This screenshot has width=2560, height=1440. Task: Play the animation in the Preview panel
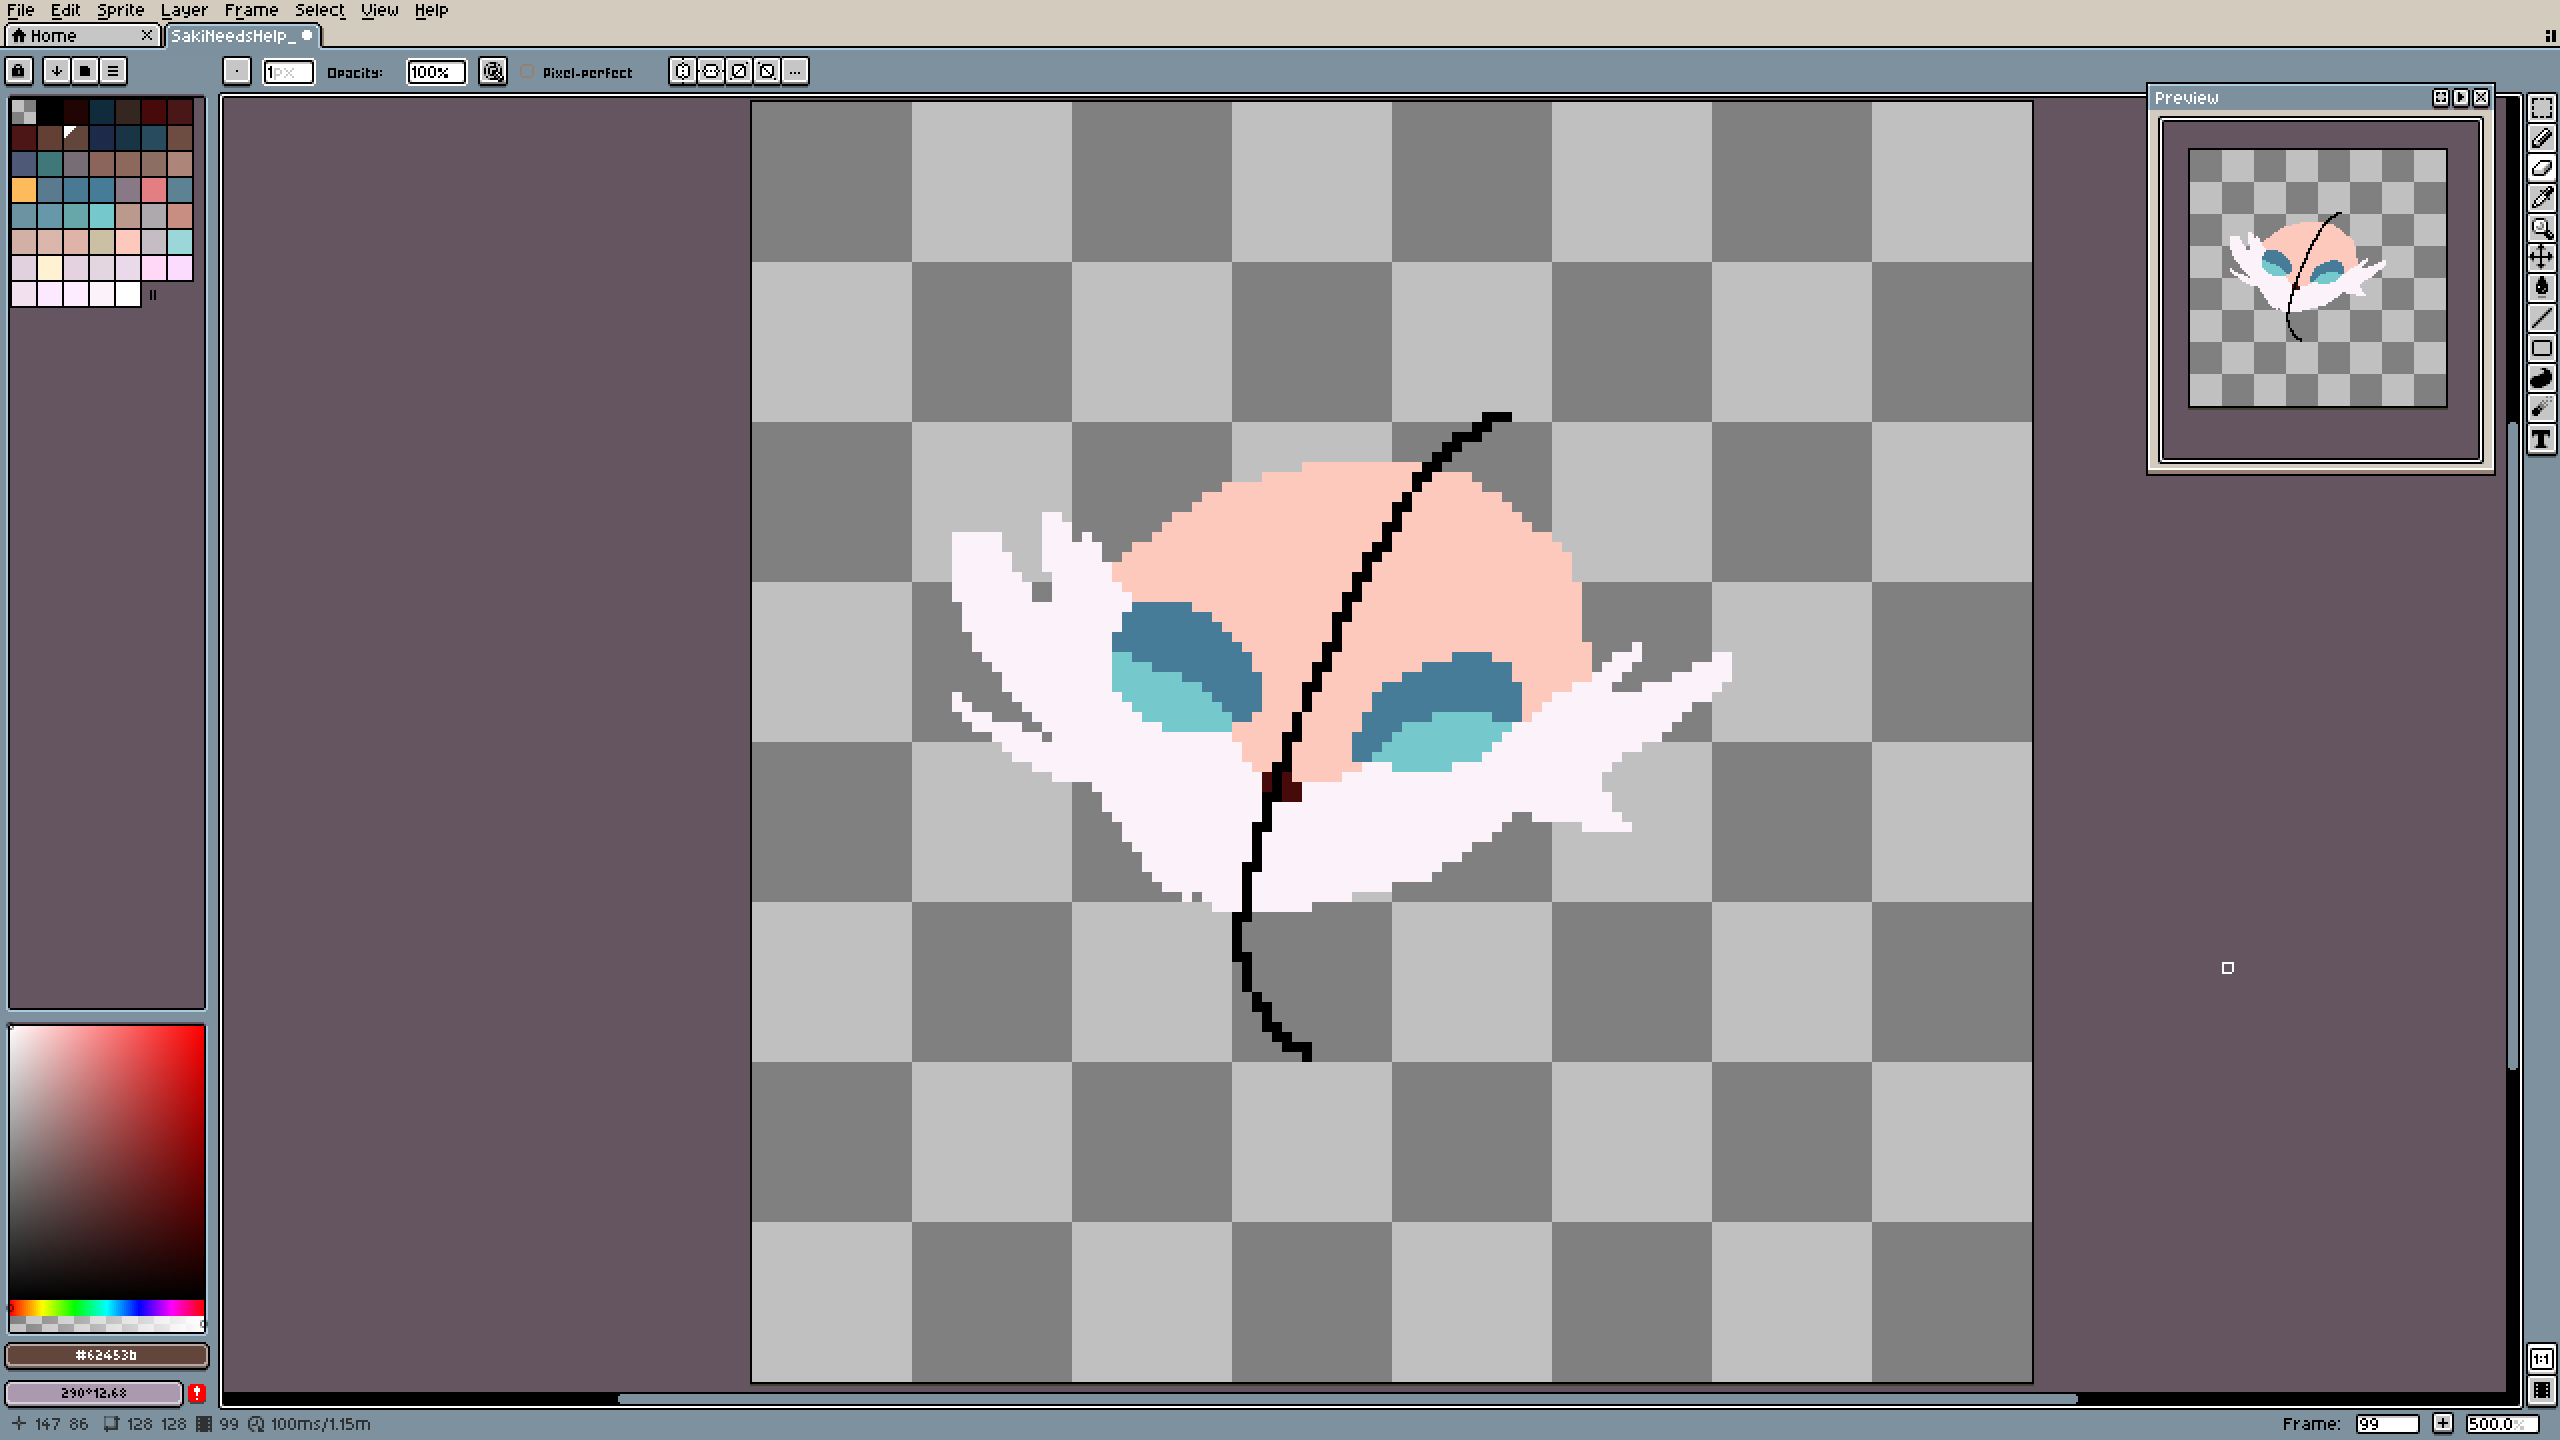2461,98
